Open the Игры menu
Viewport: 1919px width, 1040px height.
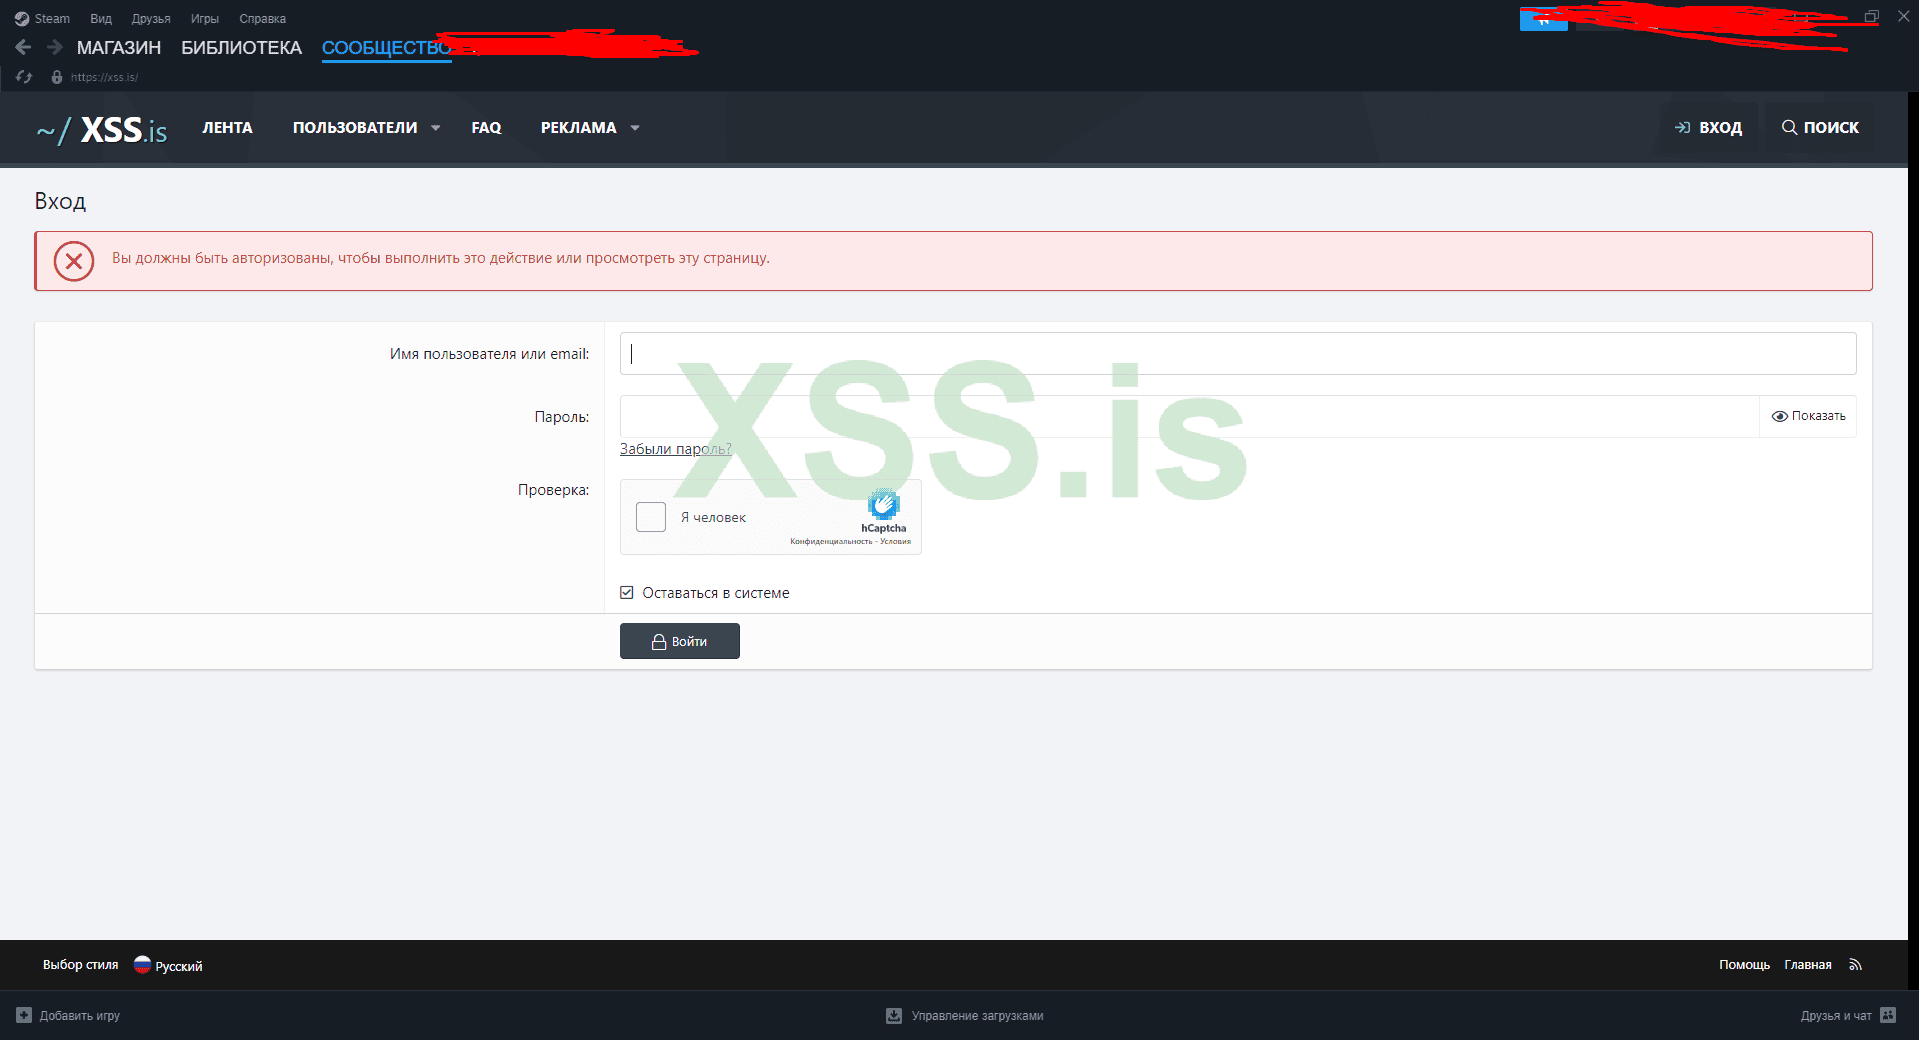[205, 19]
